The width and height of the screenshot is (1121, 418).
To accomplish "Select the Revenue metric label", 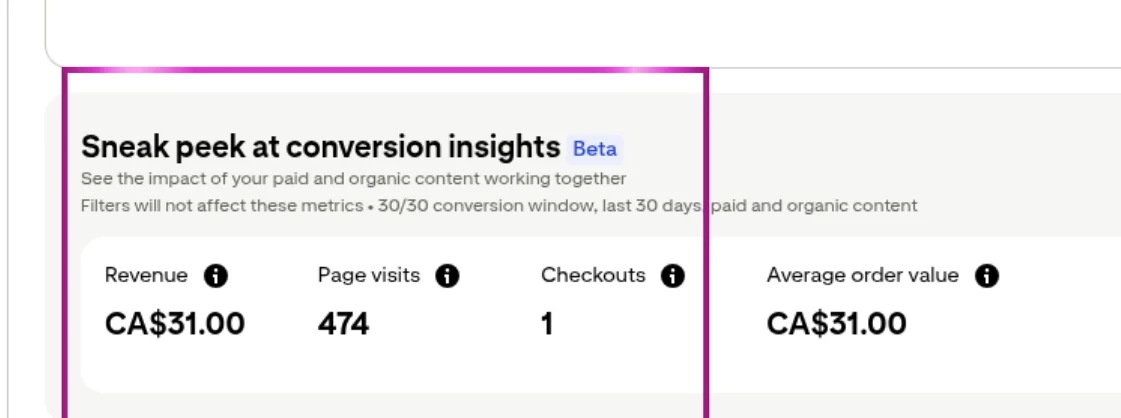I will [146, 276].
